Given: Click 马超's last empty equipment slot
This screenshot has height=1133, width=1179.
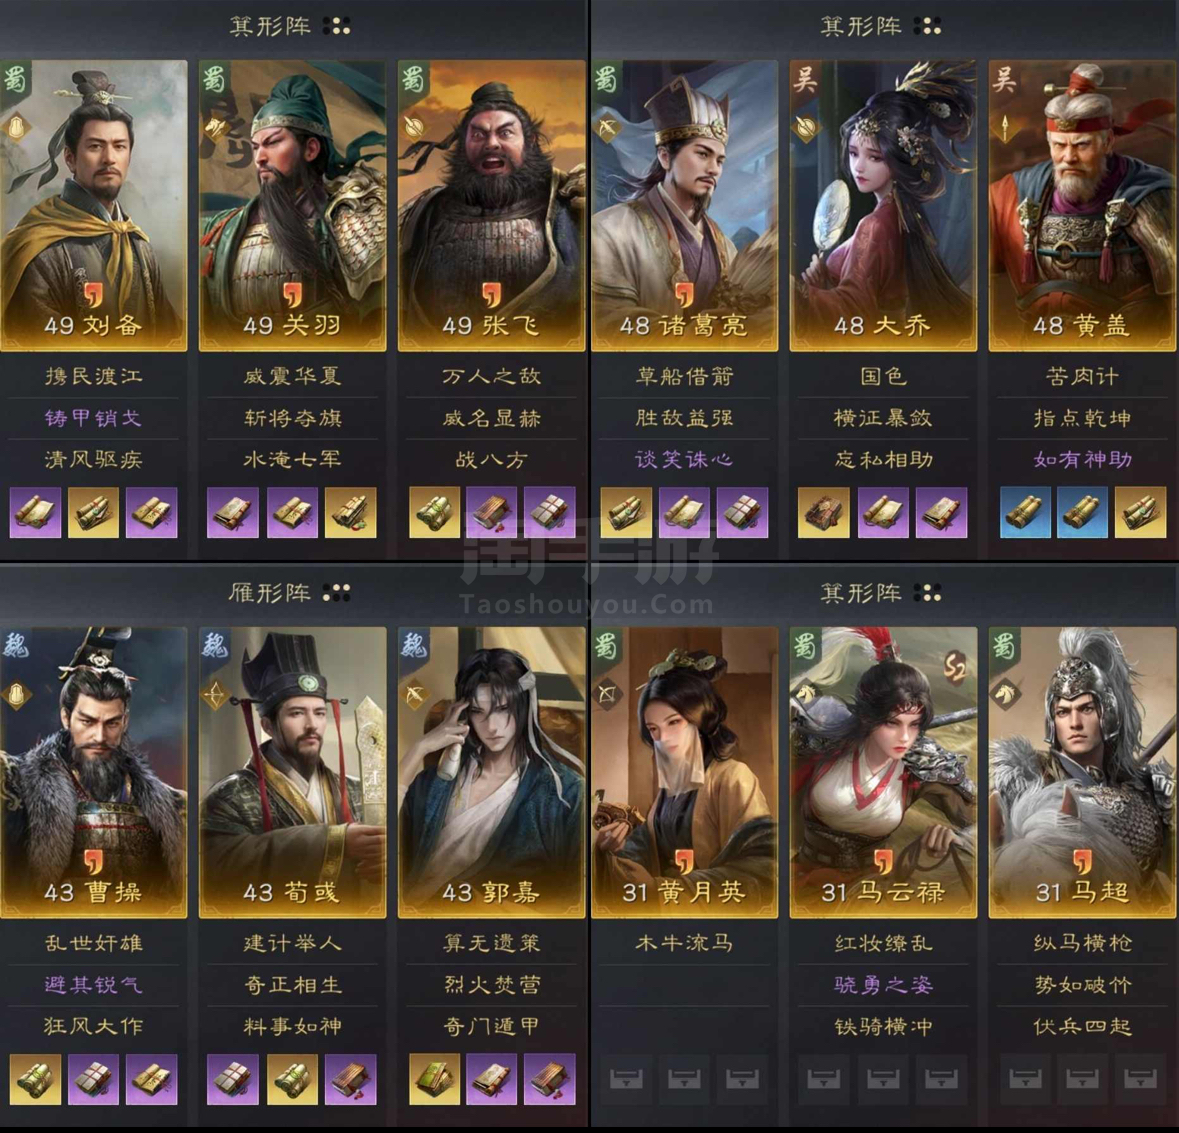Looking at the screenshot, I should point(1141,1079).
